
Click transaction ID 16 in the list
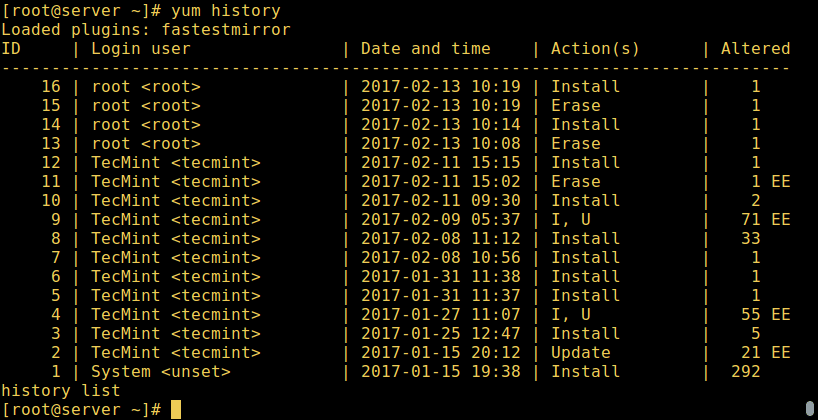pos(51,86)
